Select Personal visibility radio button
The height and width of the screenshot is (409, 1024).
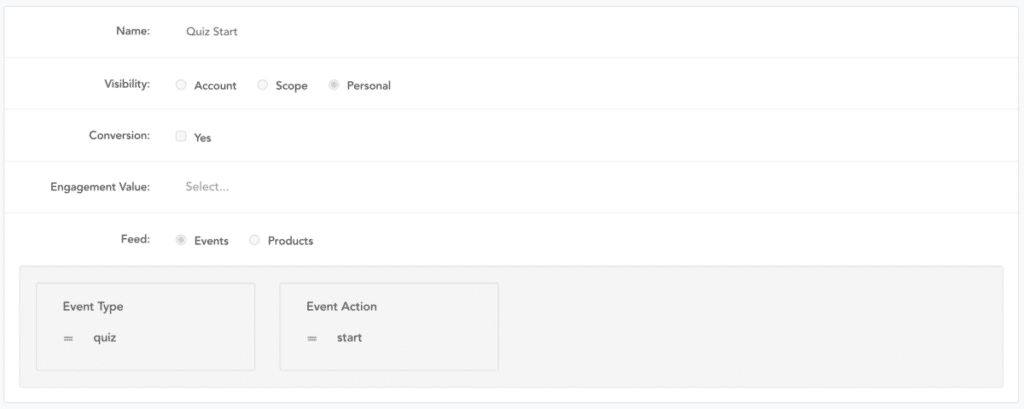tap(334, 85)
